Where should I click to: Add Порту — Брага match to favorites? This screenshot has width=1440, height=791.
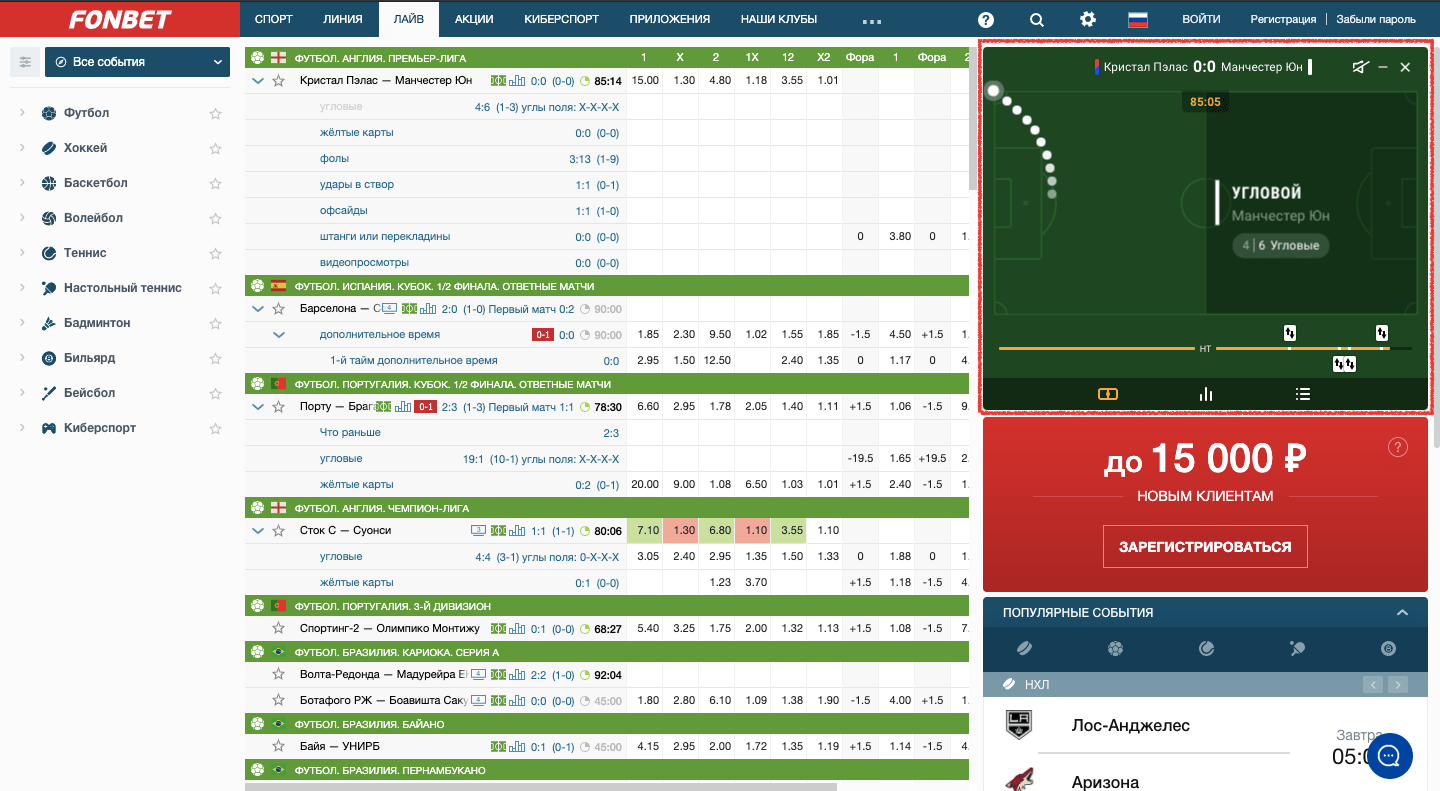[279, 407]
